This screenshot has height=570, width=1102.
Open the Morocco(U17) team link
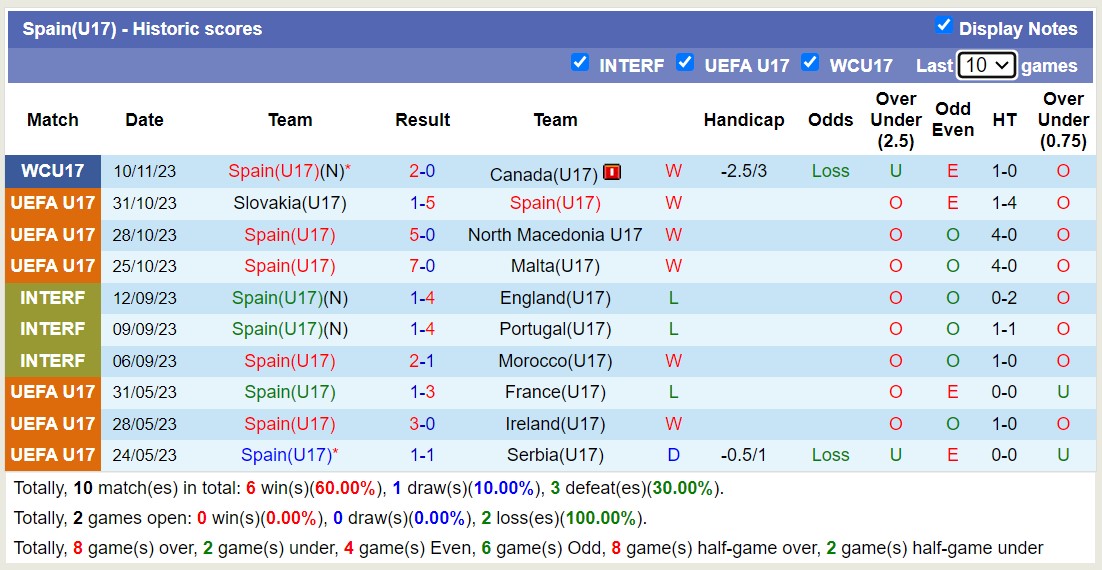coord(555,361)
